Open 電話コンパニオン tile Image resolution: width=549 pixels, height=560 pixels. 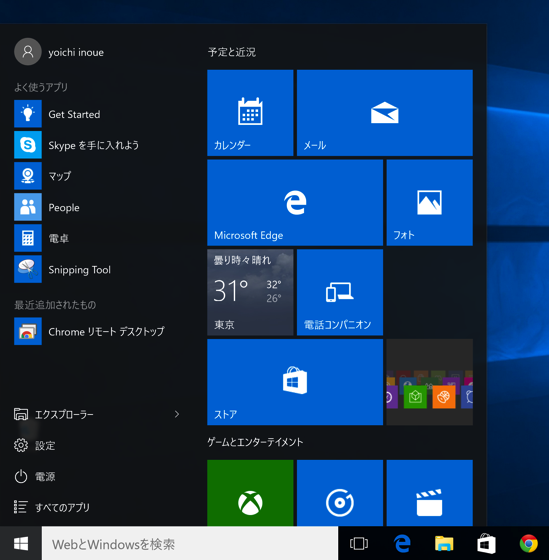(340, 292)
